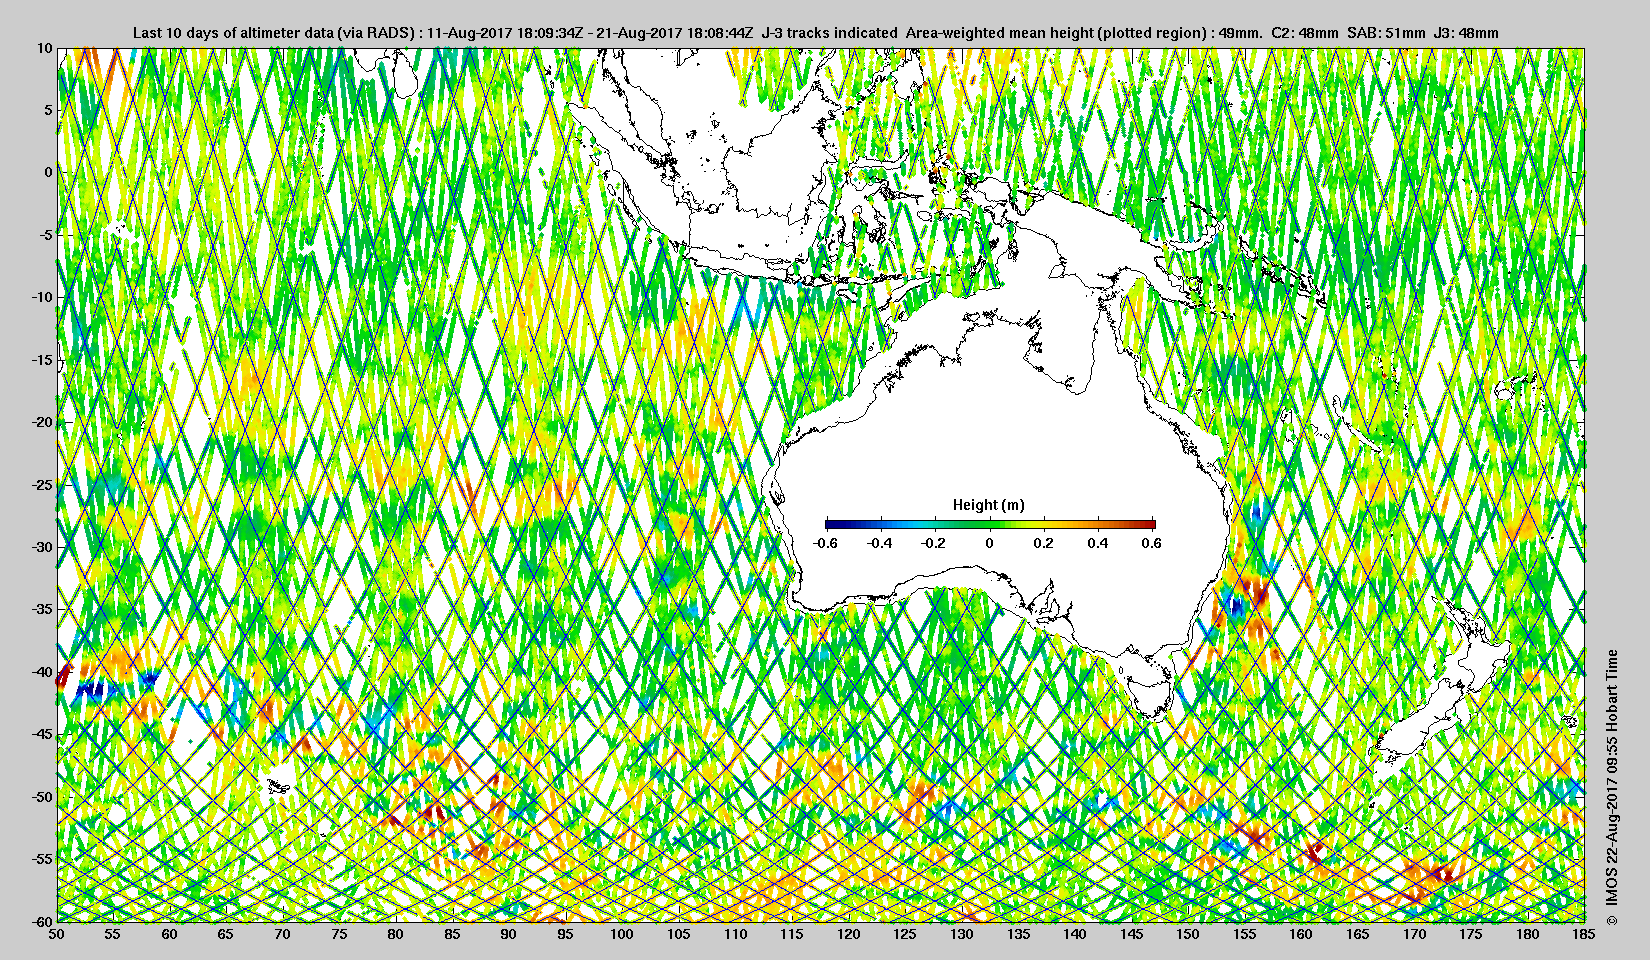Click the latitude label '-60' on the left axis

click(x=42, y=921)
